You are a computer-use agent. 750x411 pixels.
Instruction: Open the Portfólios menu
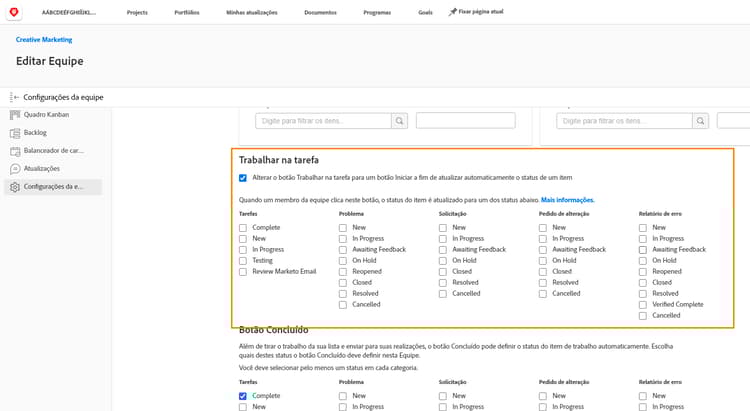point(187,12)
